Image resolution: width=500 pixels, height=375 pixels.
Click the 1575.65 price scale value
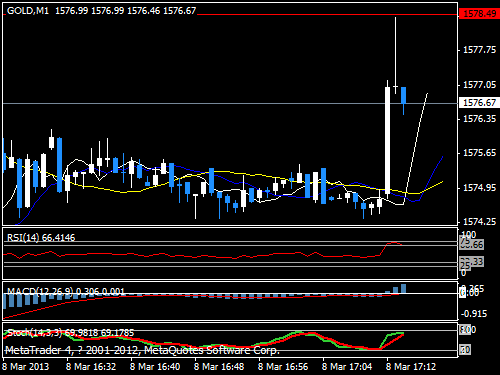(x=480, y=153)
